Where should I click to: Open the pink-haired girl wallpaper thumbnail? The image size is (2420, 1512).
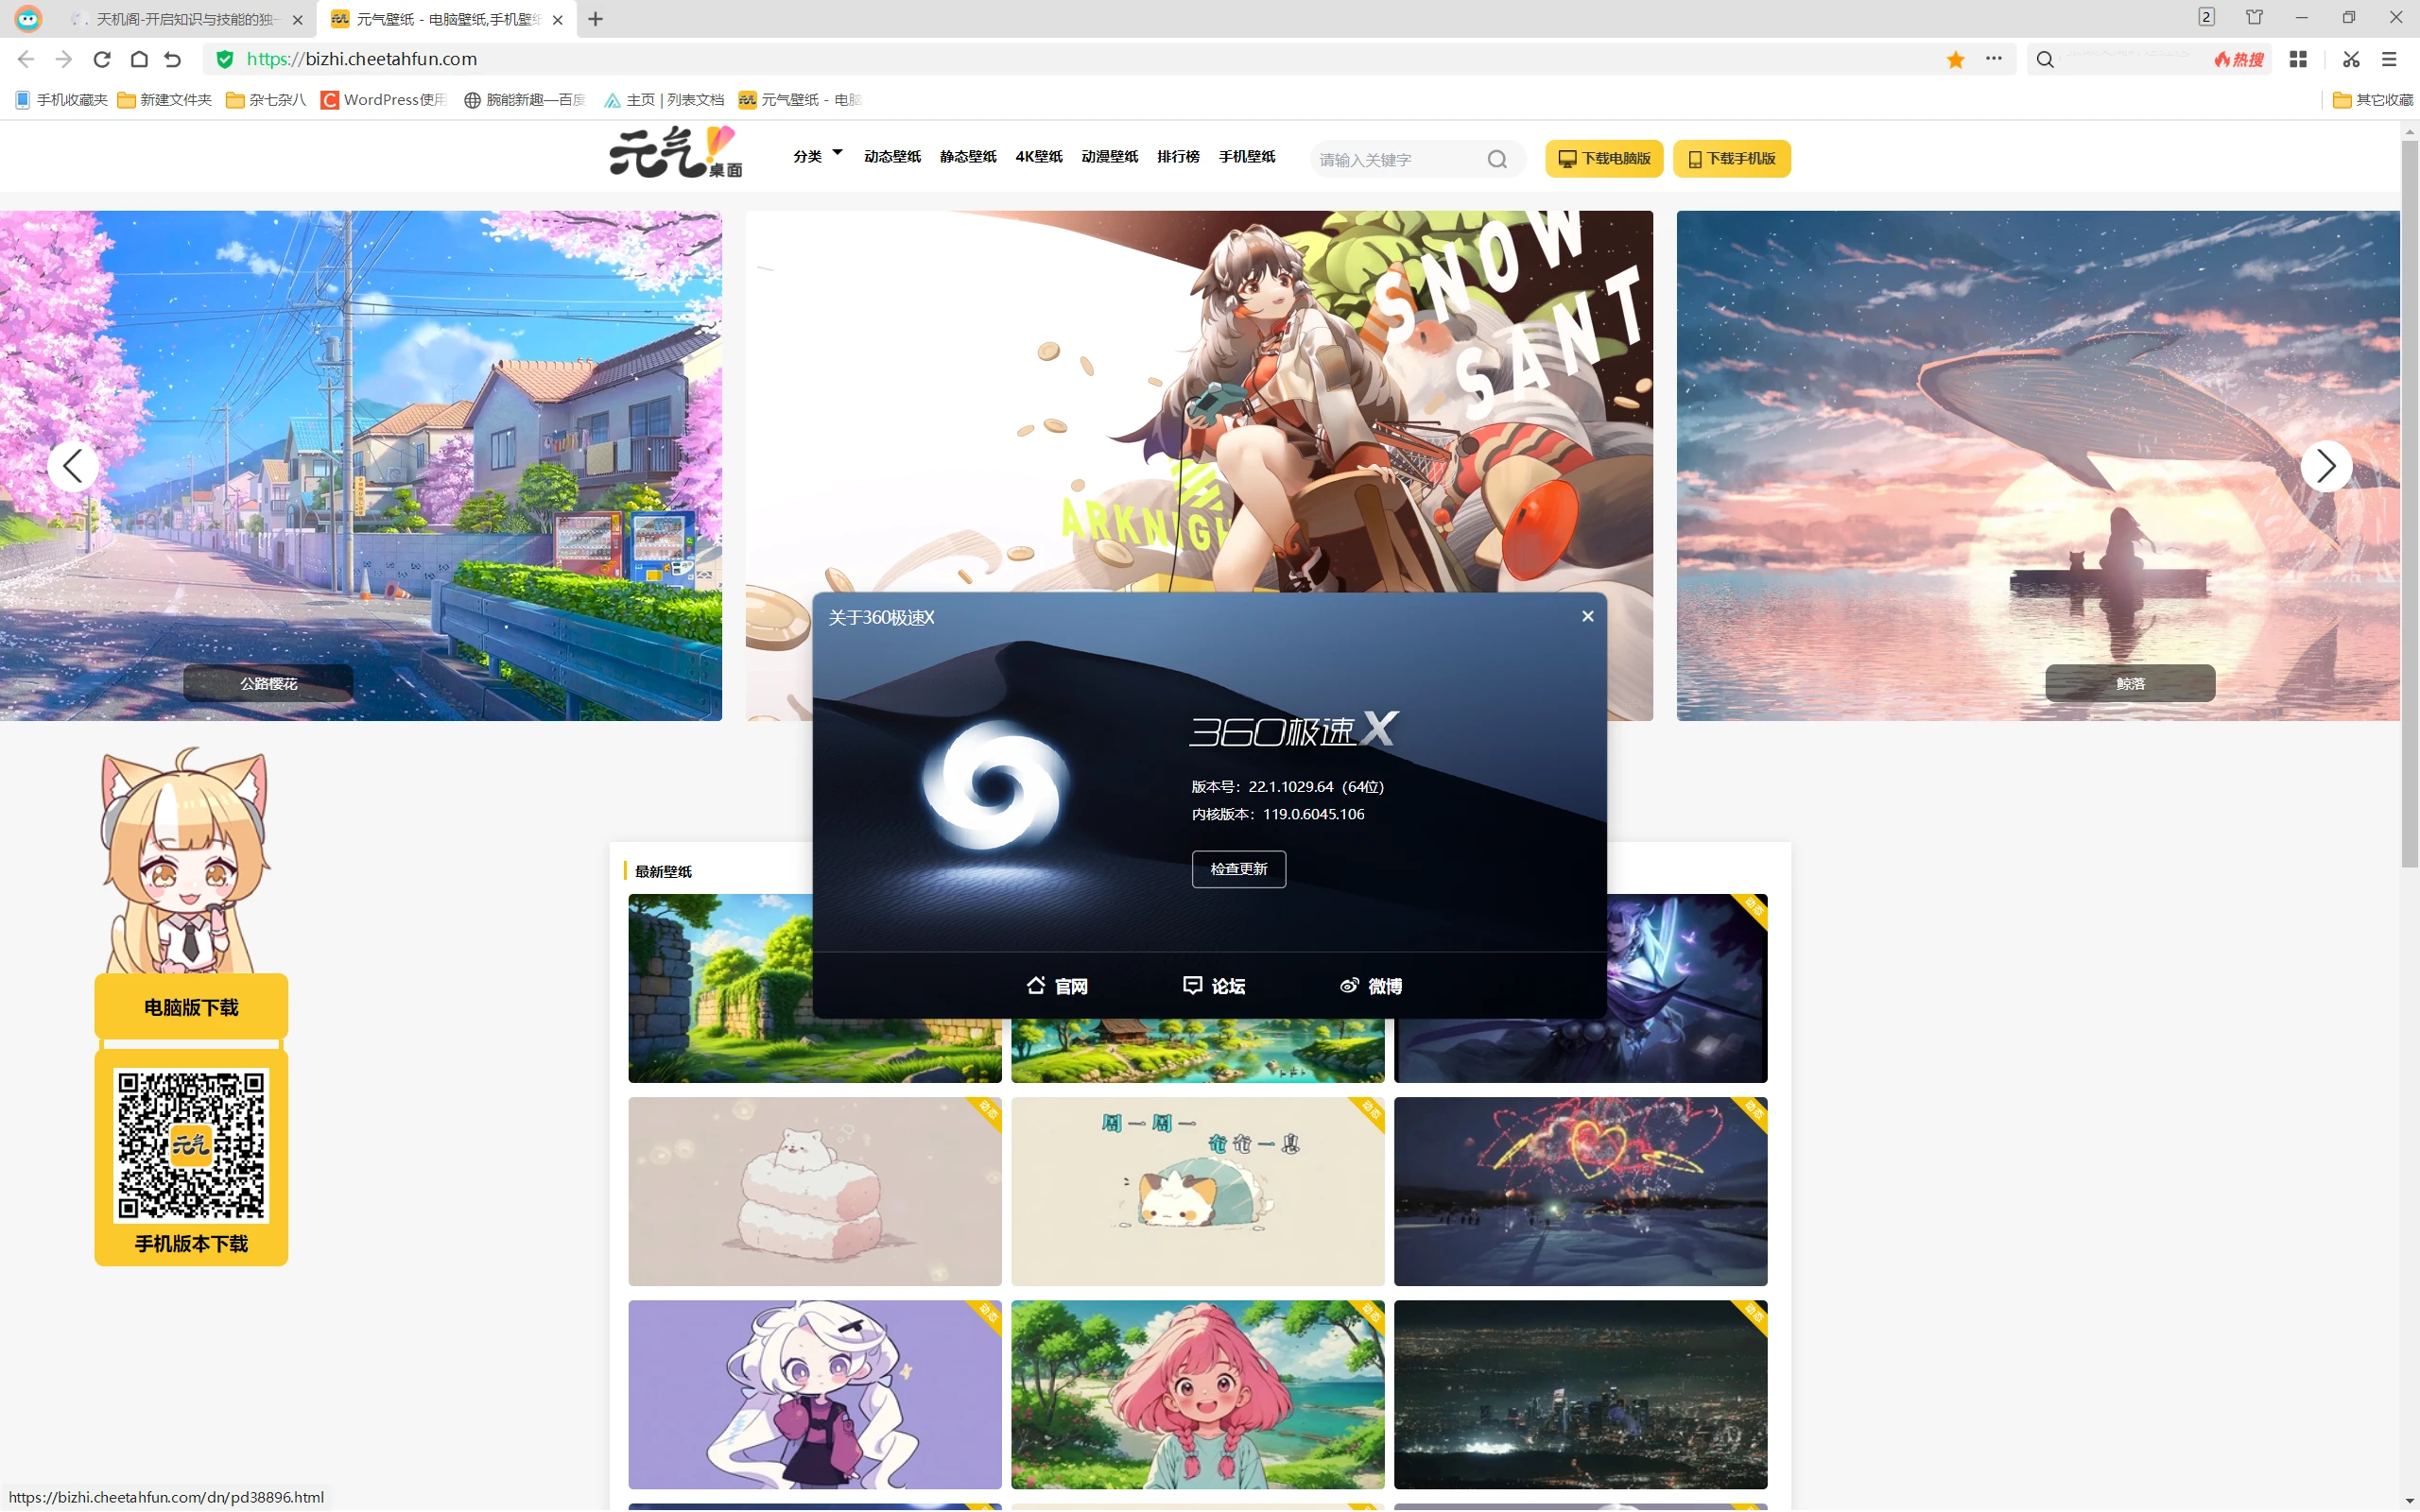[1198, 1394]
